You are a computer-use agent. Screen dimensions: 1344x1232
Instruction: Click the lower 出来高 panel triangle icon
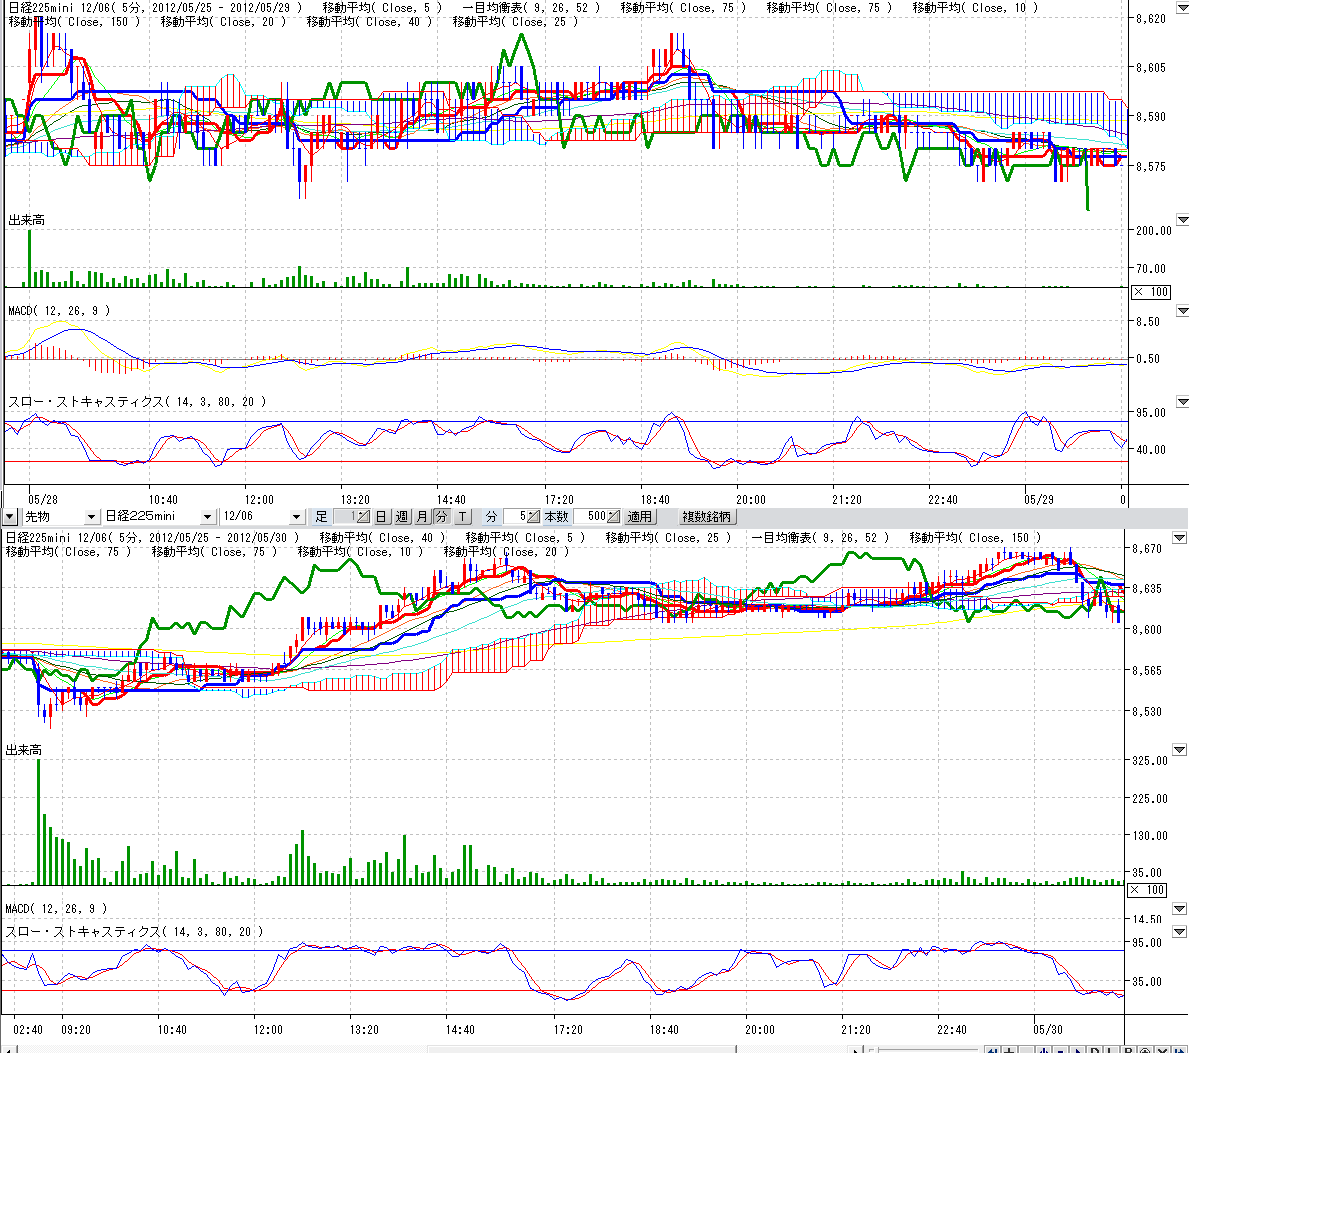pyautogui.click(x=1180, y=750)
